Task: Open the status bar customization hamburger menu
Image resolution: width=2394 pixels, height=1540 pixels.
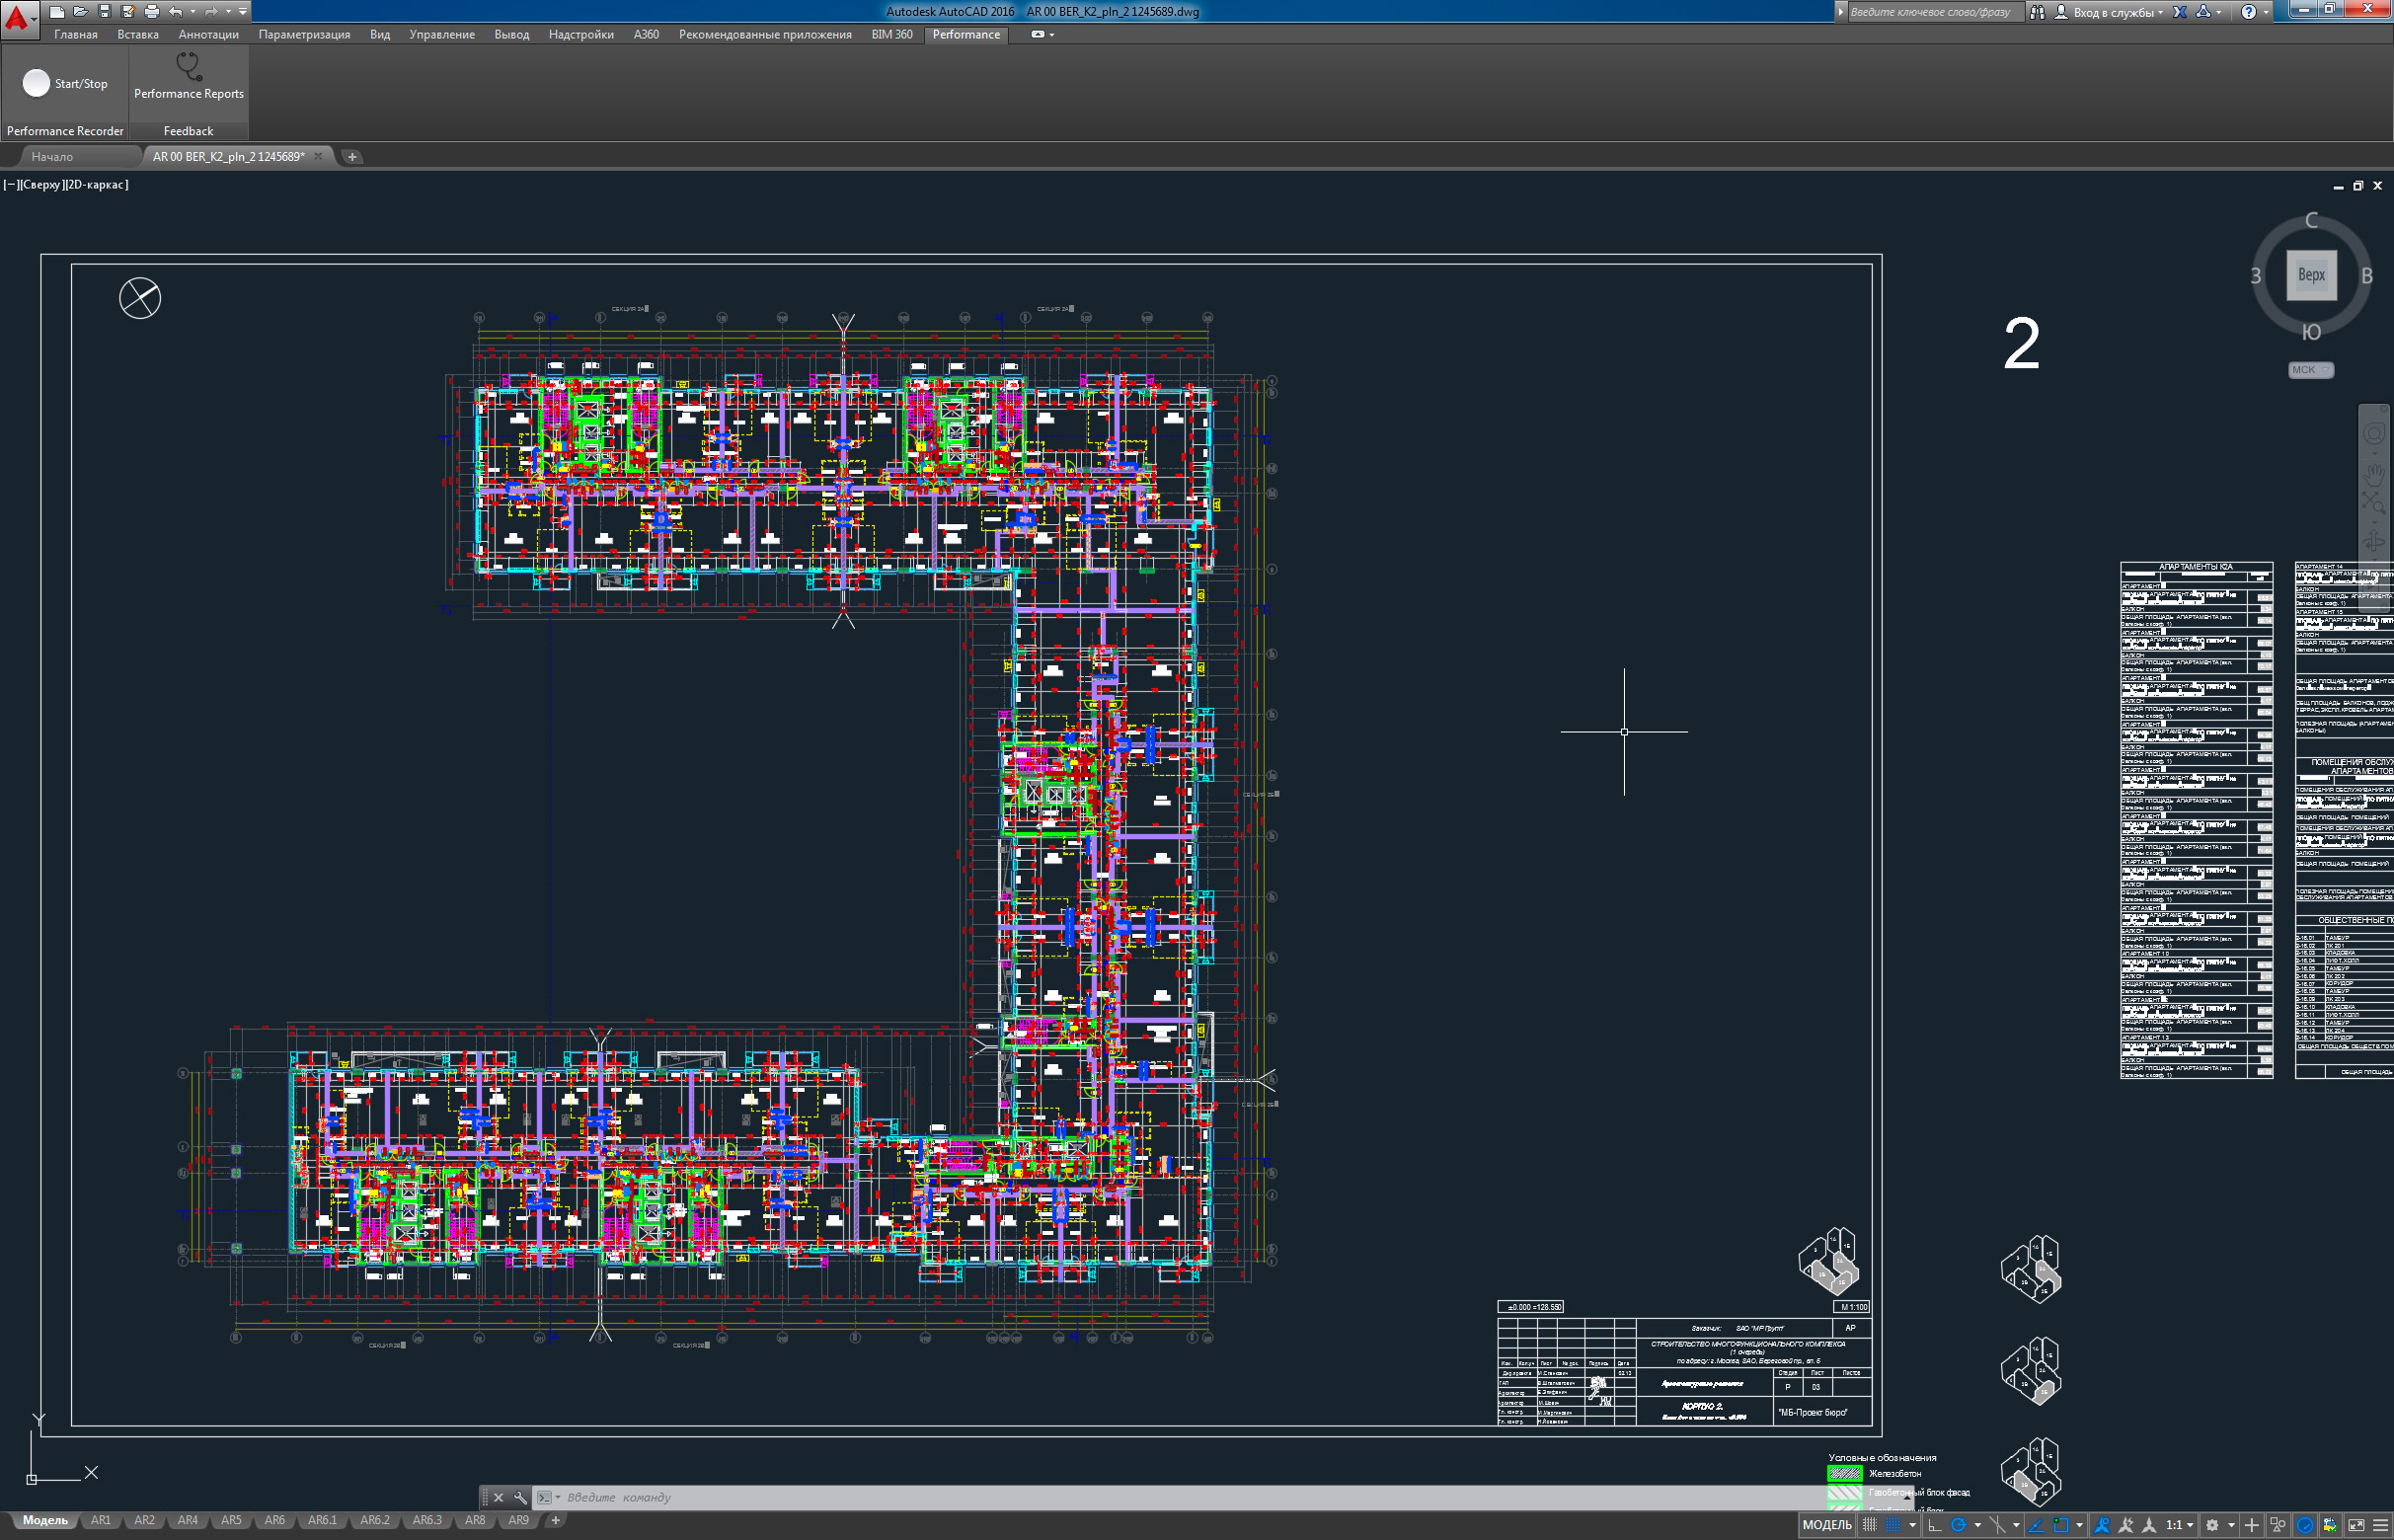Action: point(2380,1525)
